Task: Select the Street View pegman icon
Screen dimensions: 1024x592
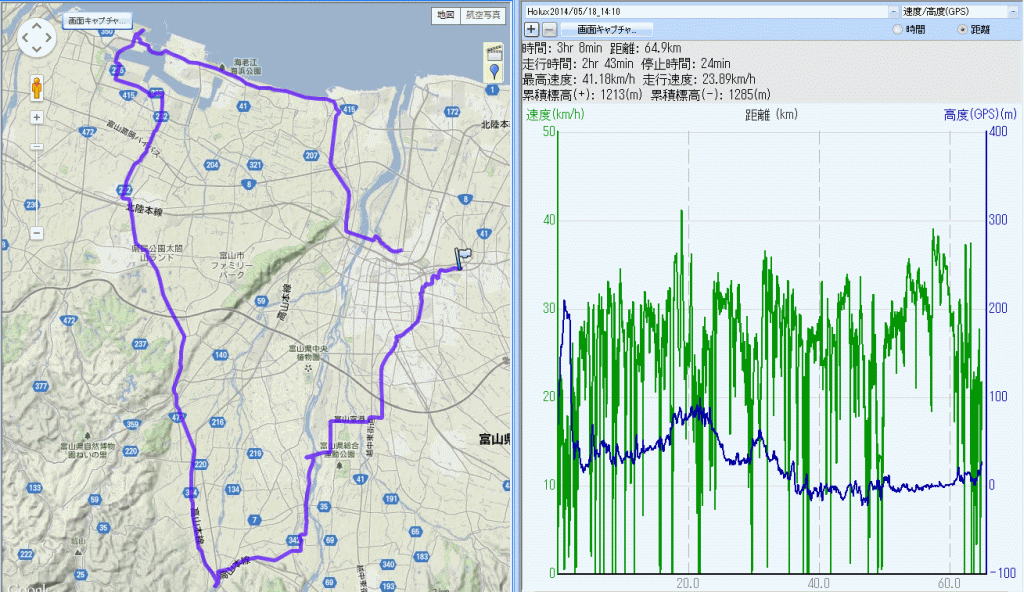Action: (37, 89)
